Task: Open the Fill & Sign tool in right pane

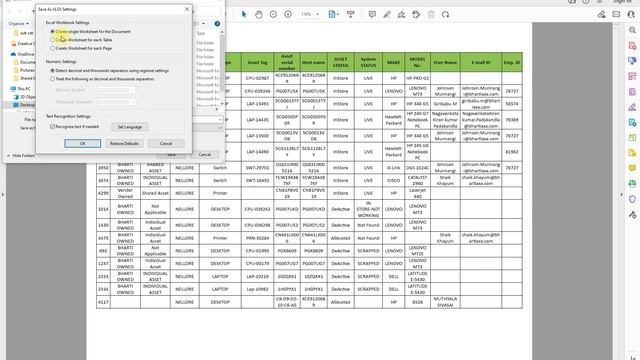Action: coord(632,107)
